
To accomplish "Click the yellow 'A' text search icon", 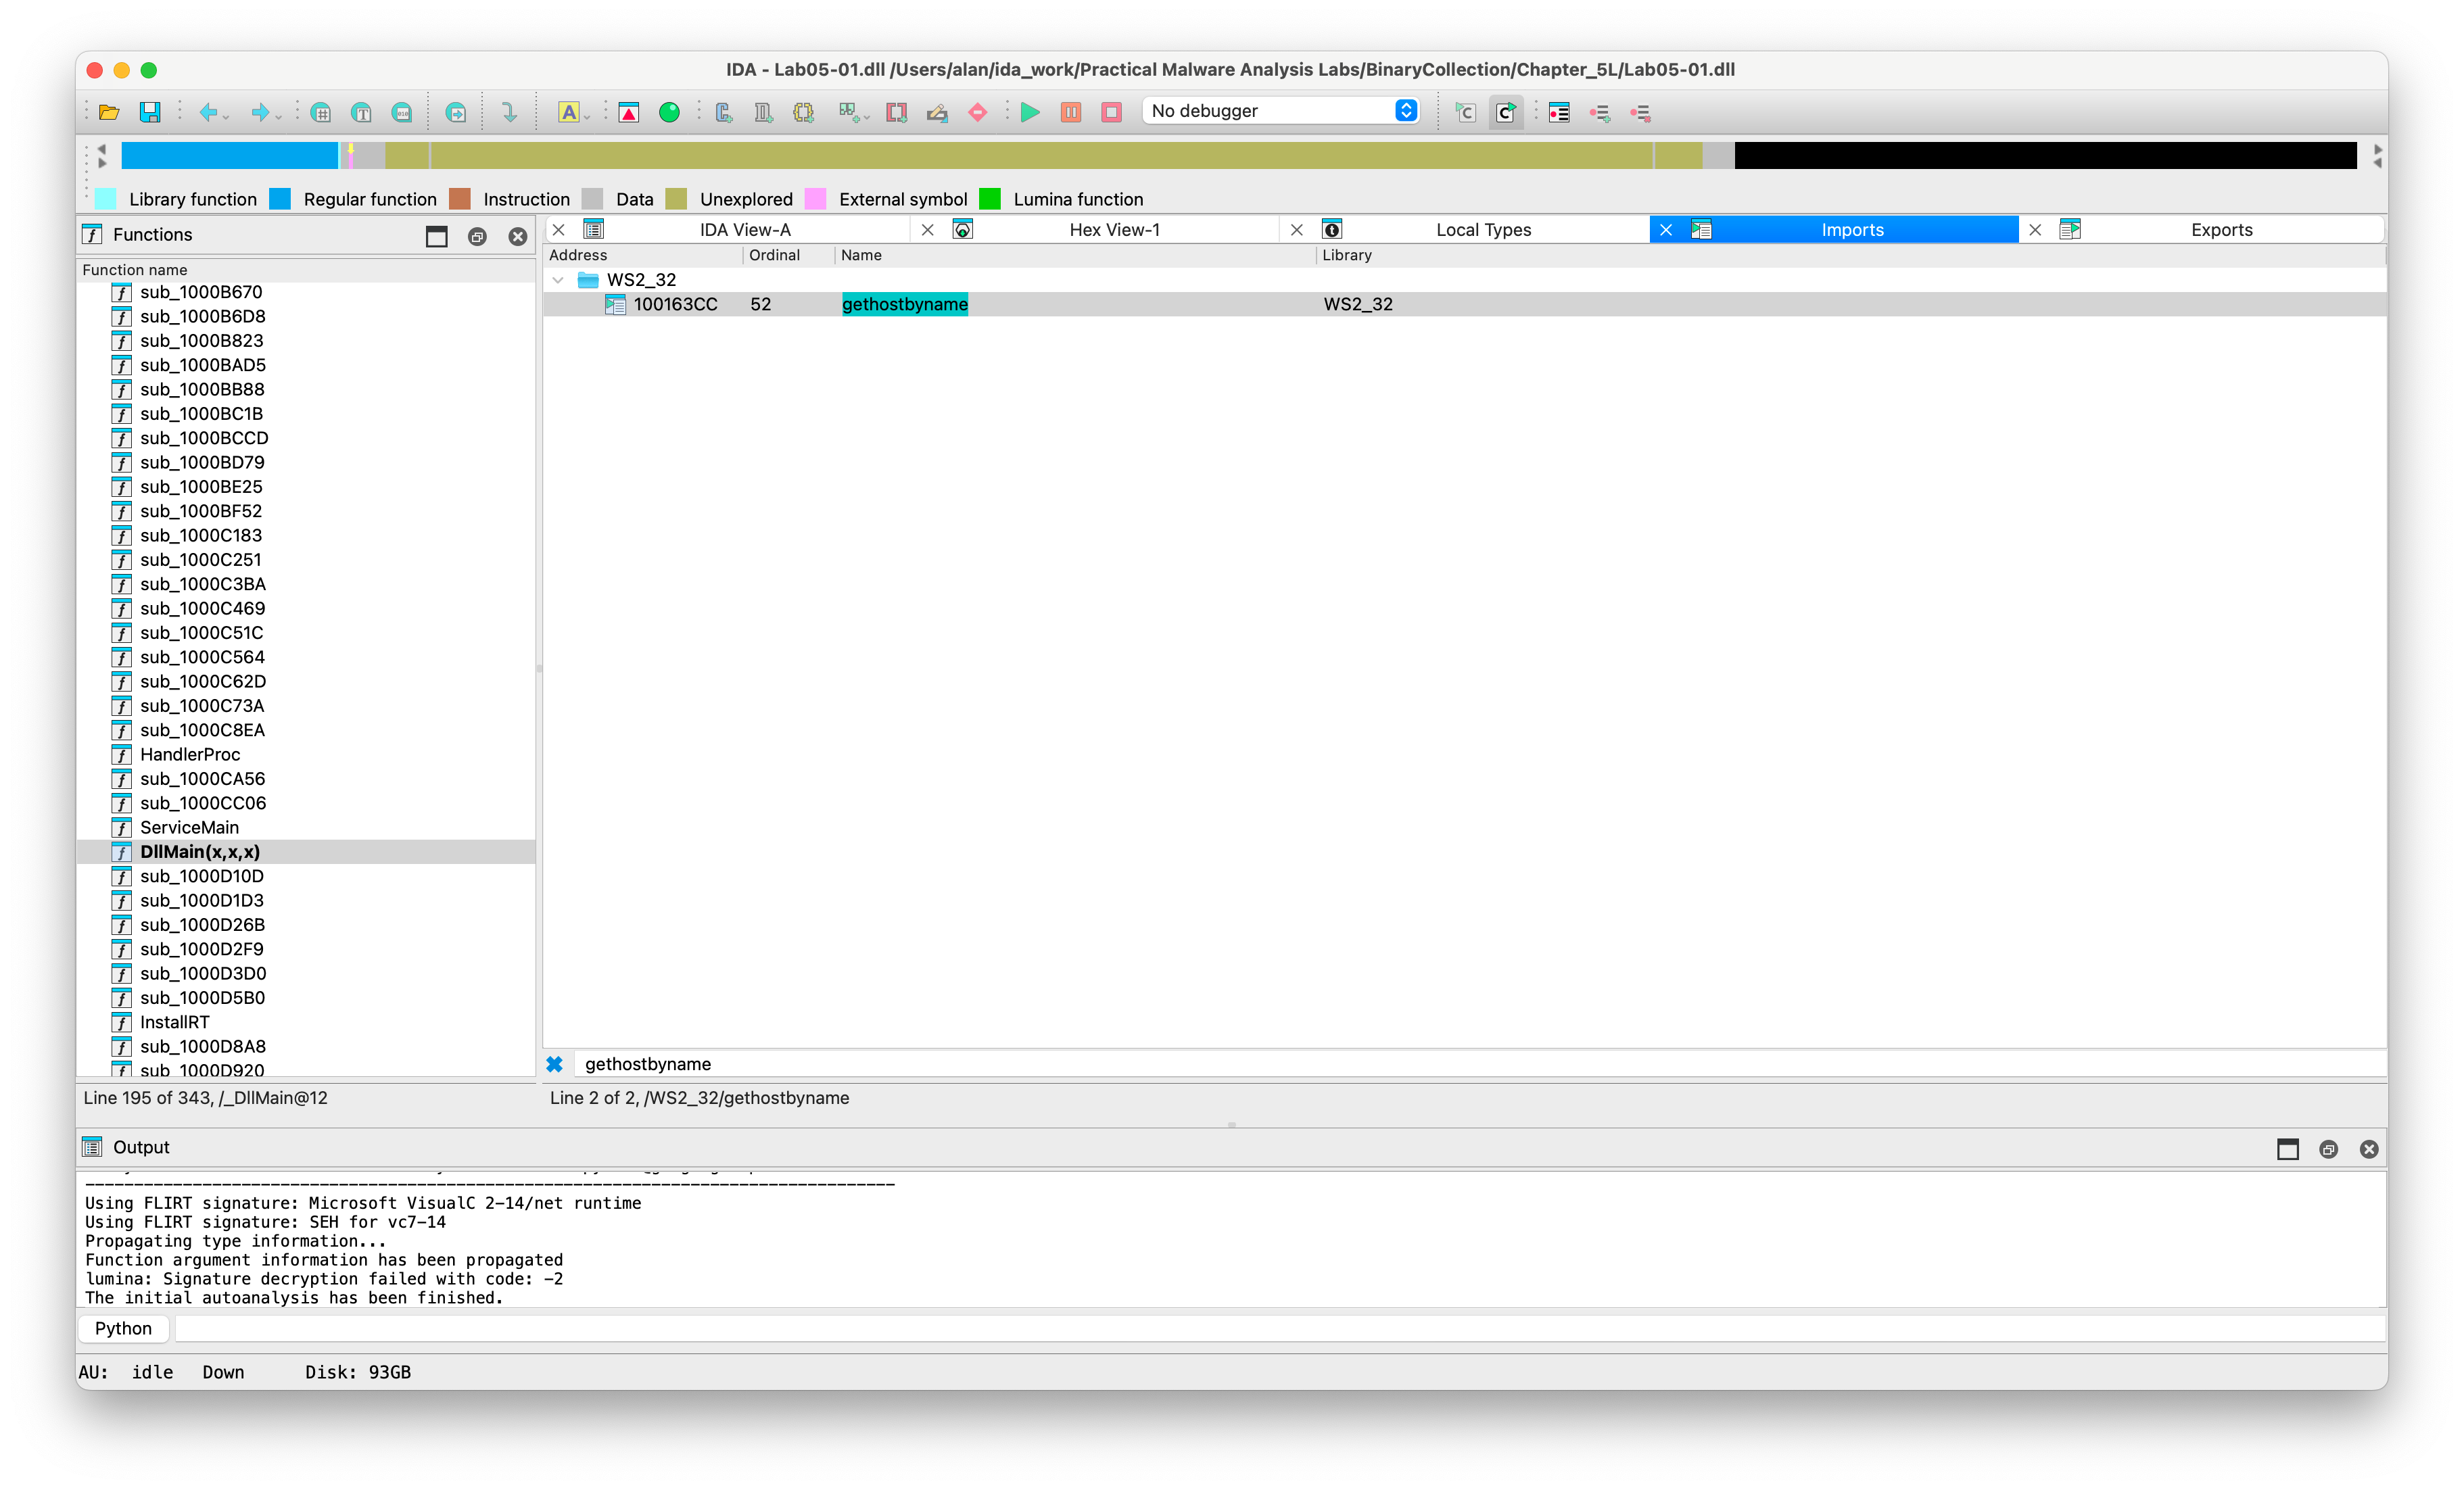I will tap(568, 112).
